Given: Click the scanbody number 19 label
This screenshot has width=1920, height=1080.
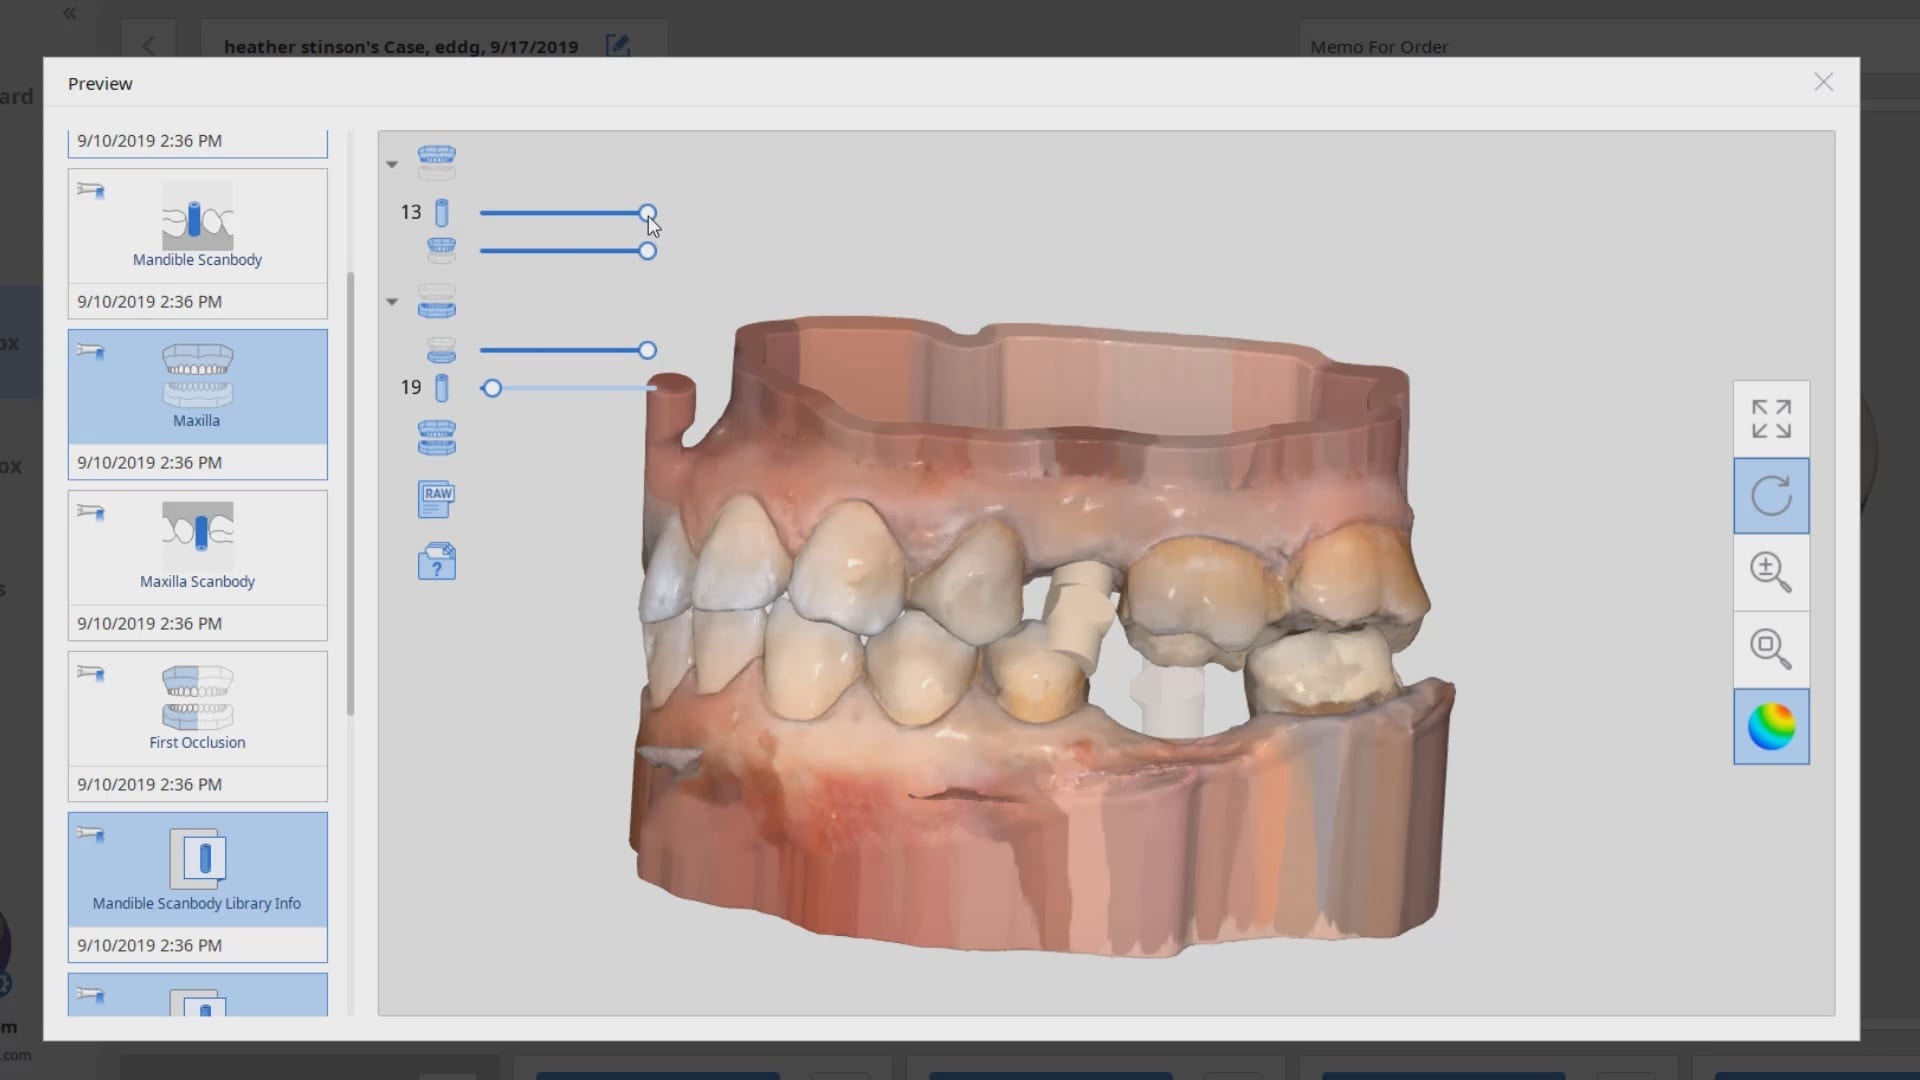Looking at the screenshot, I should [411, 387].
